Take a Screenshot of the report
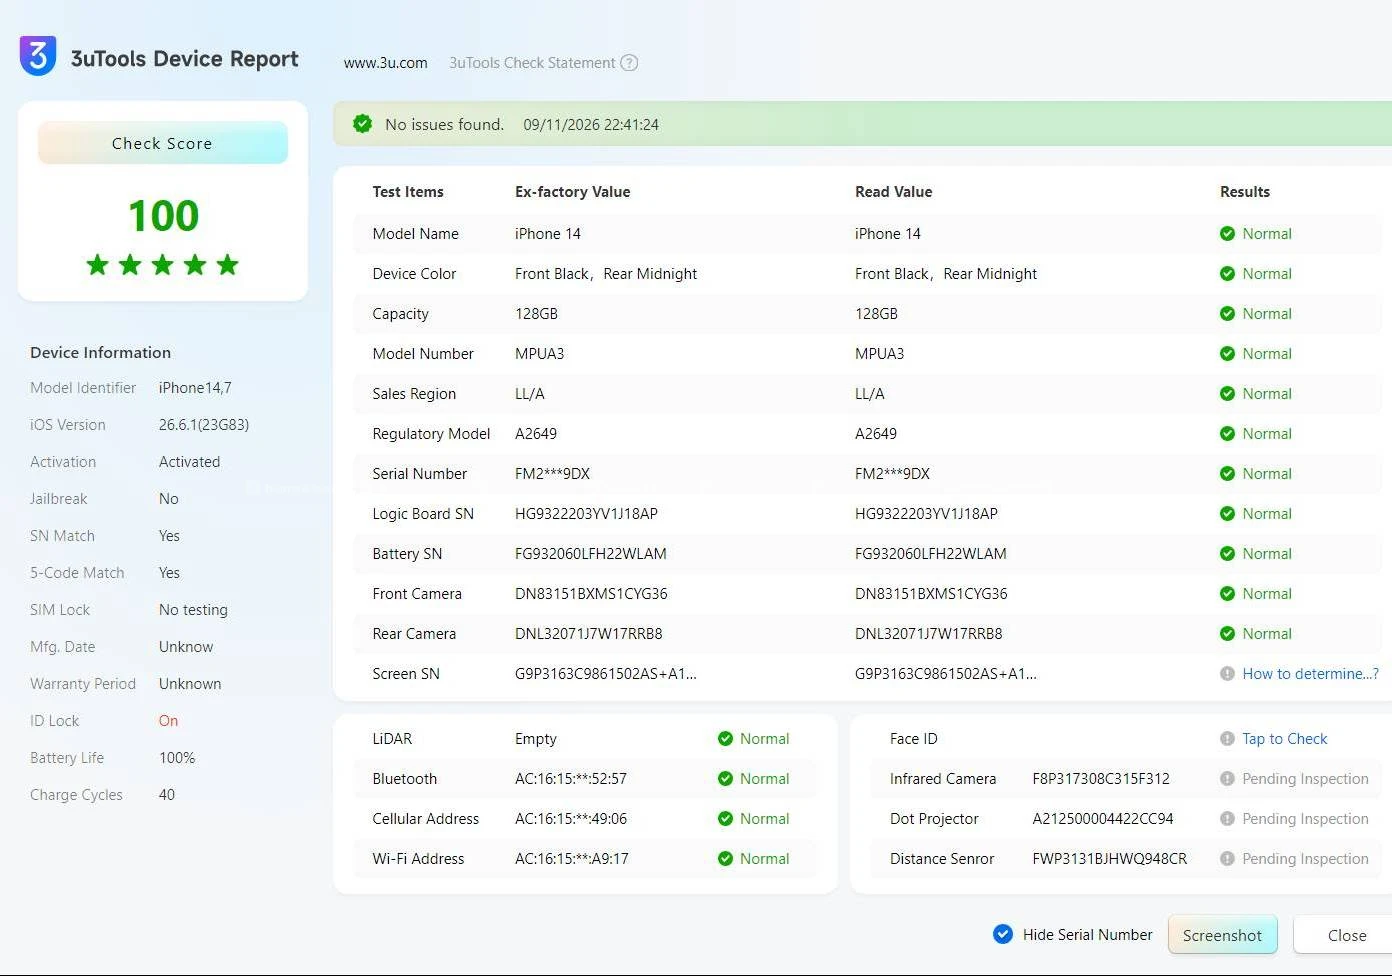 [1222, 935]
